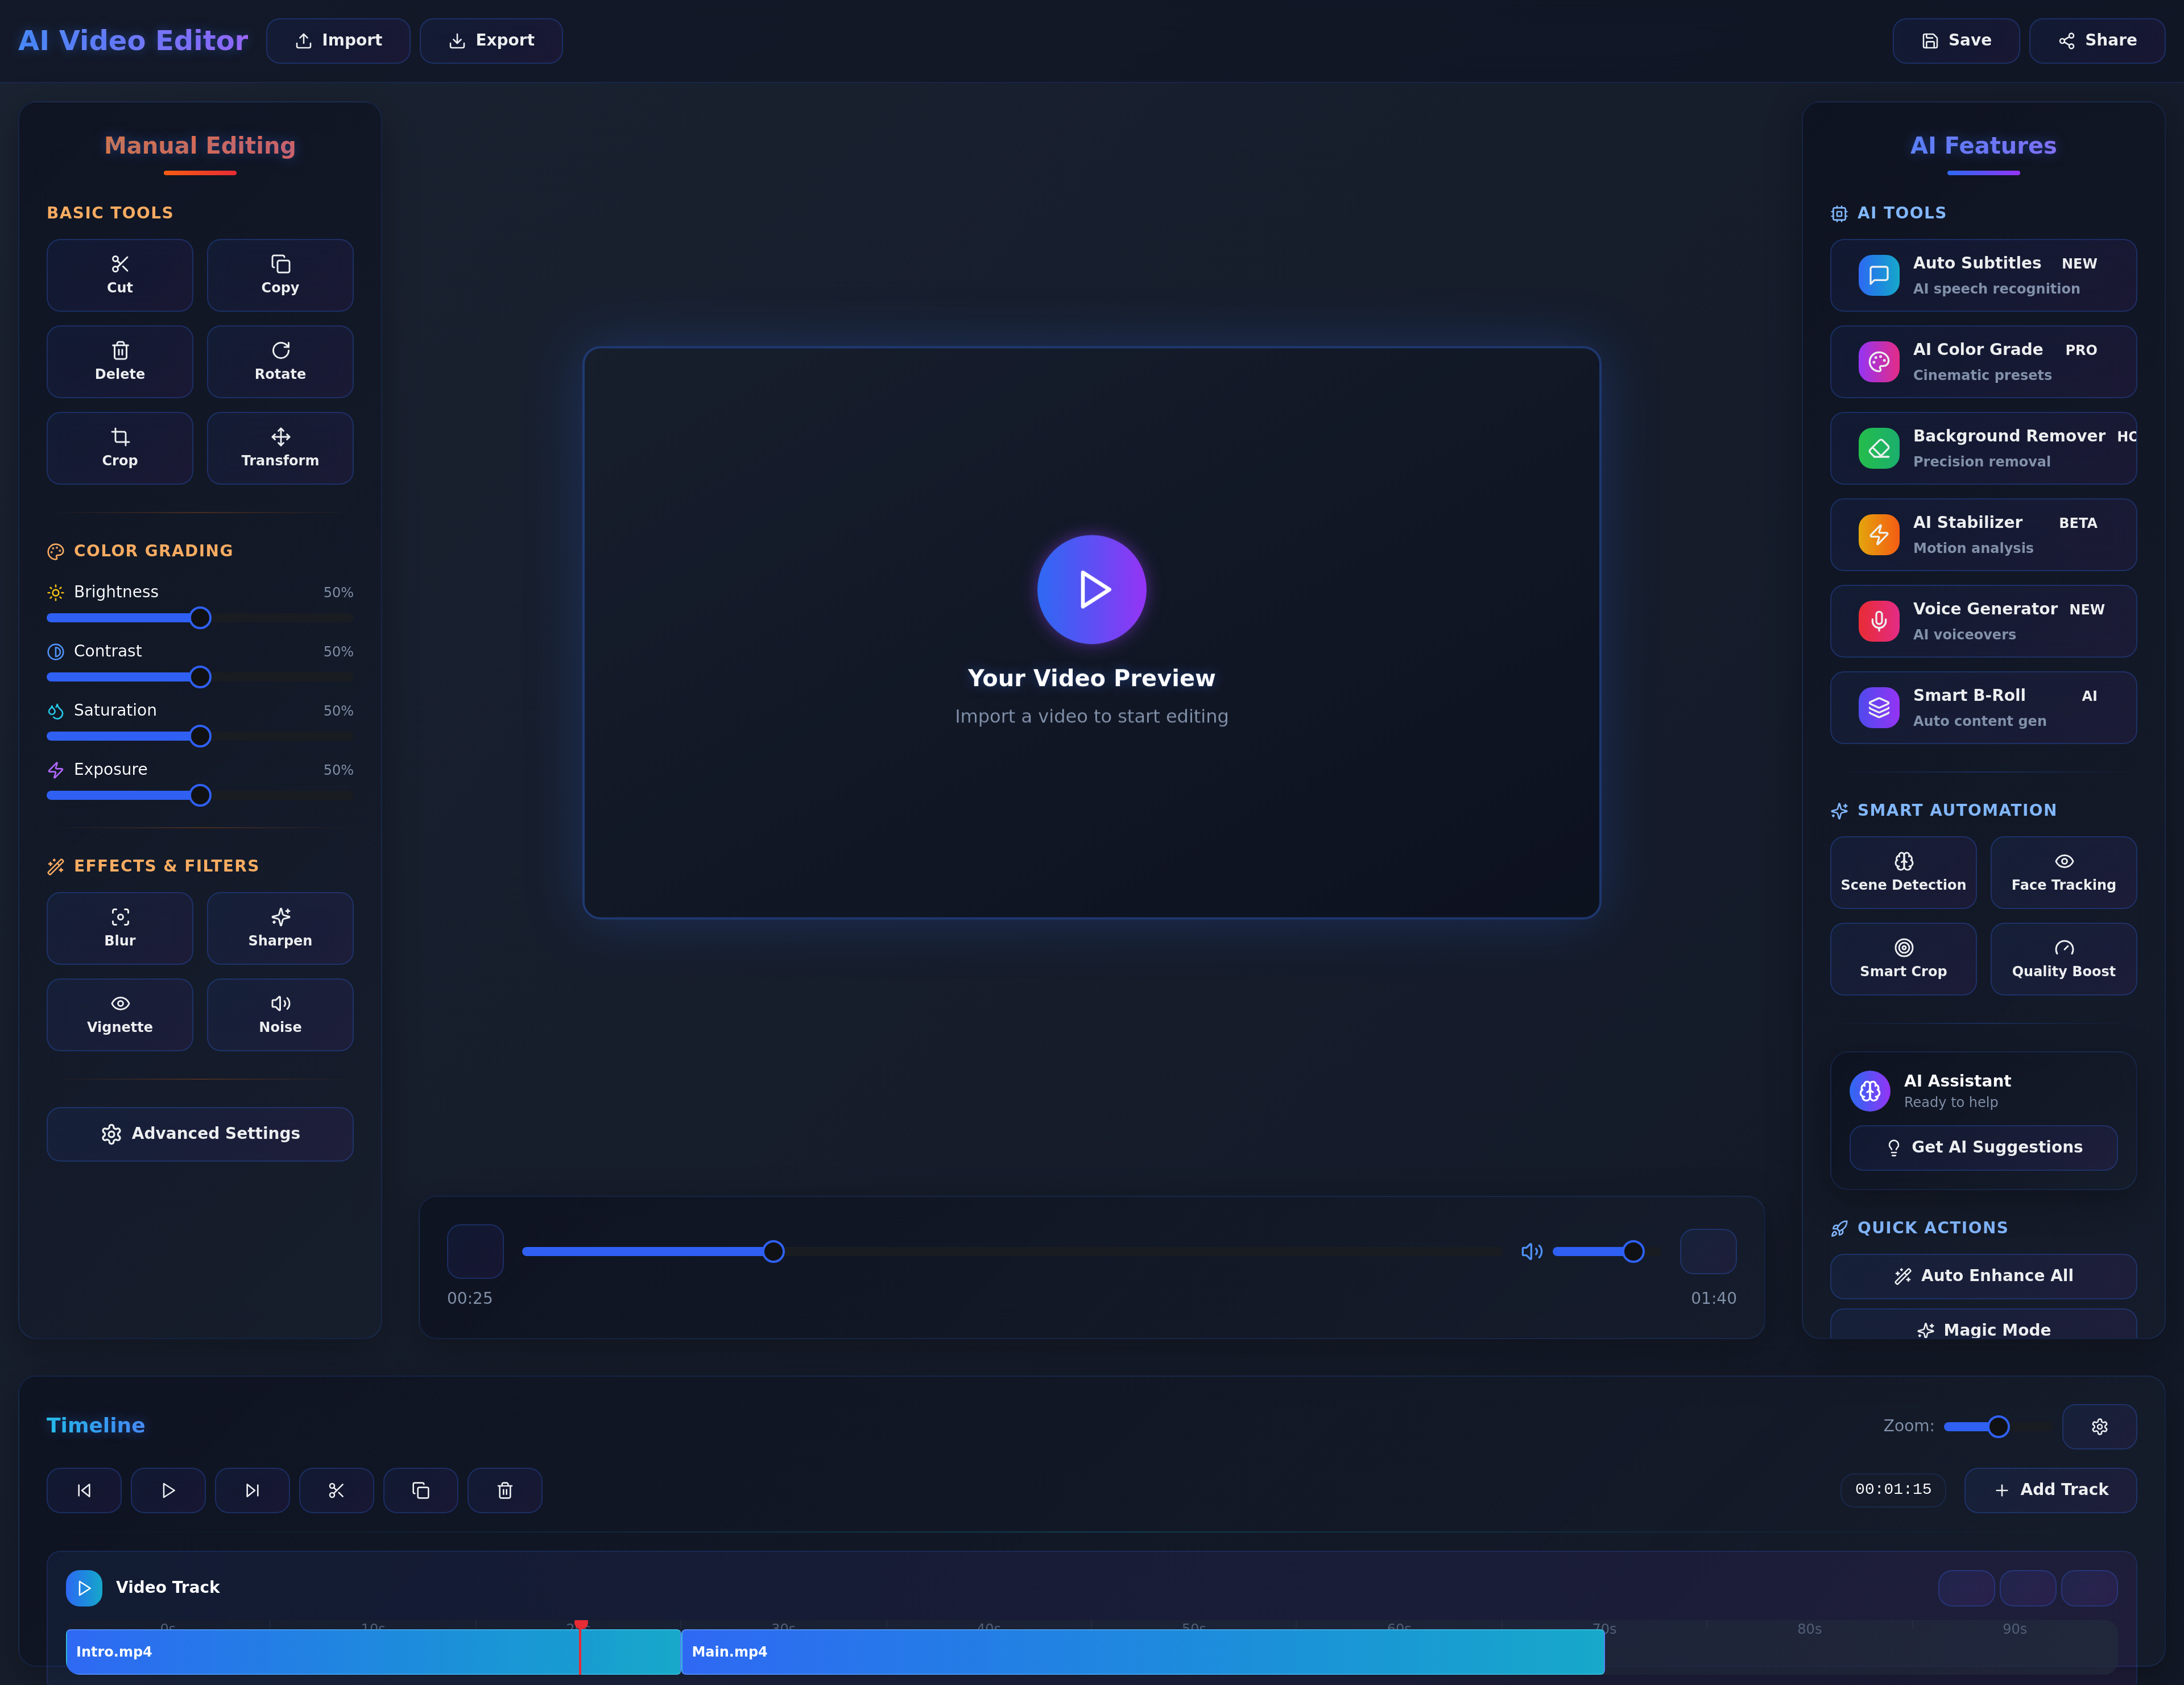Open timeline settings gear icon
The height and width of the screenshot is (1685, 2184).
2099,1427
